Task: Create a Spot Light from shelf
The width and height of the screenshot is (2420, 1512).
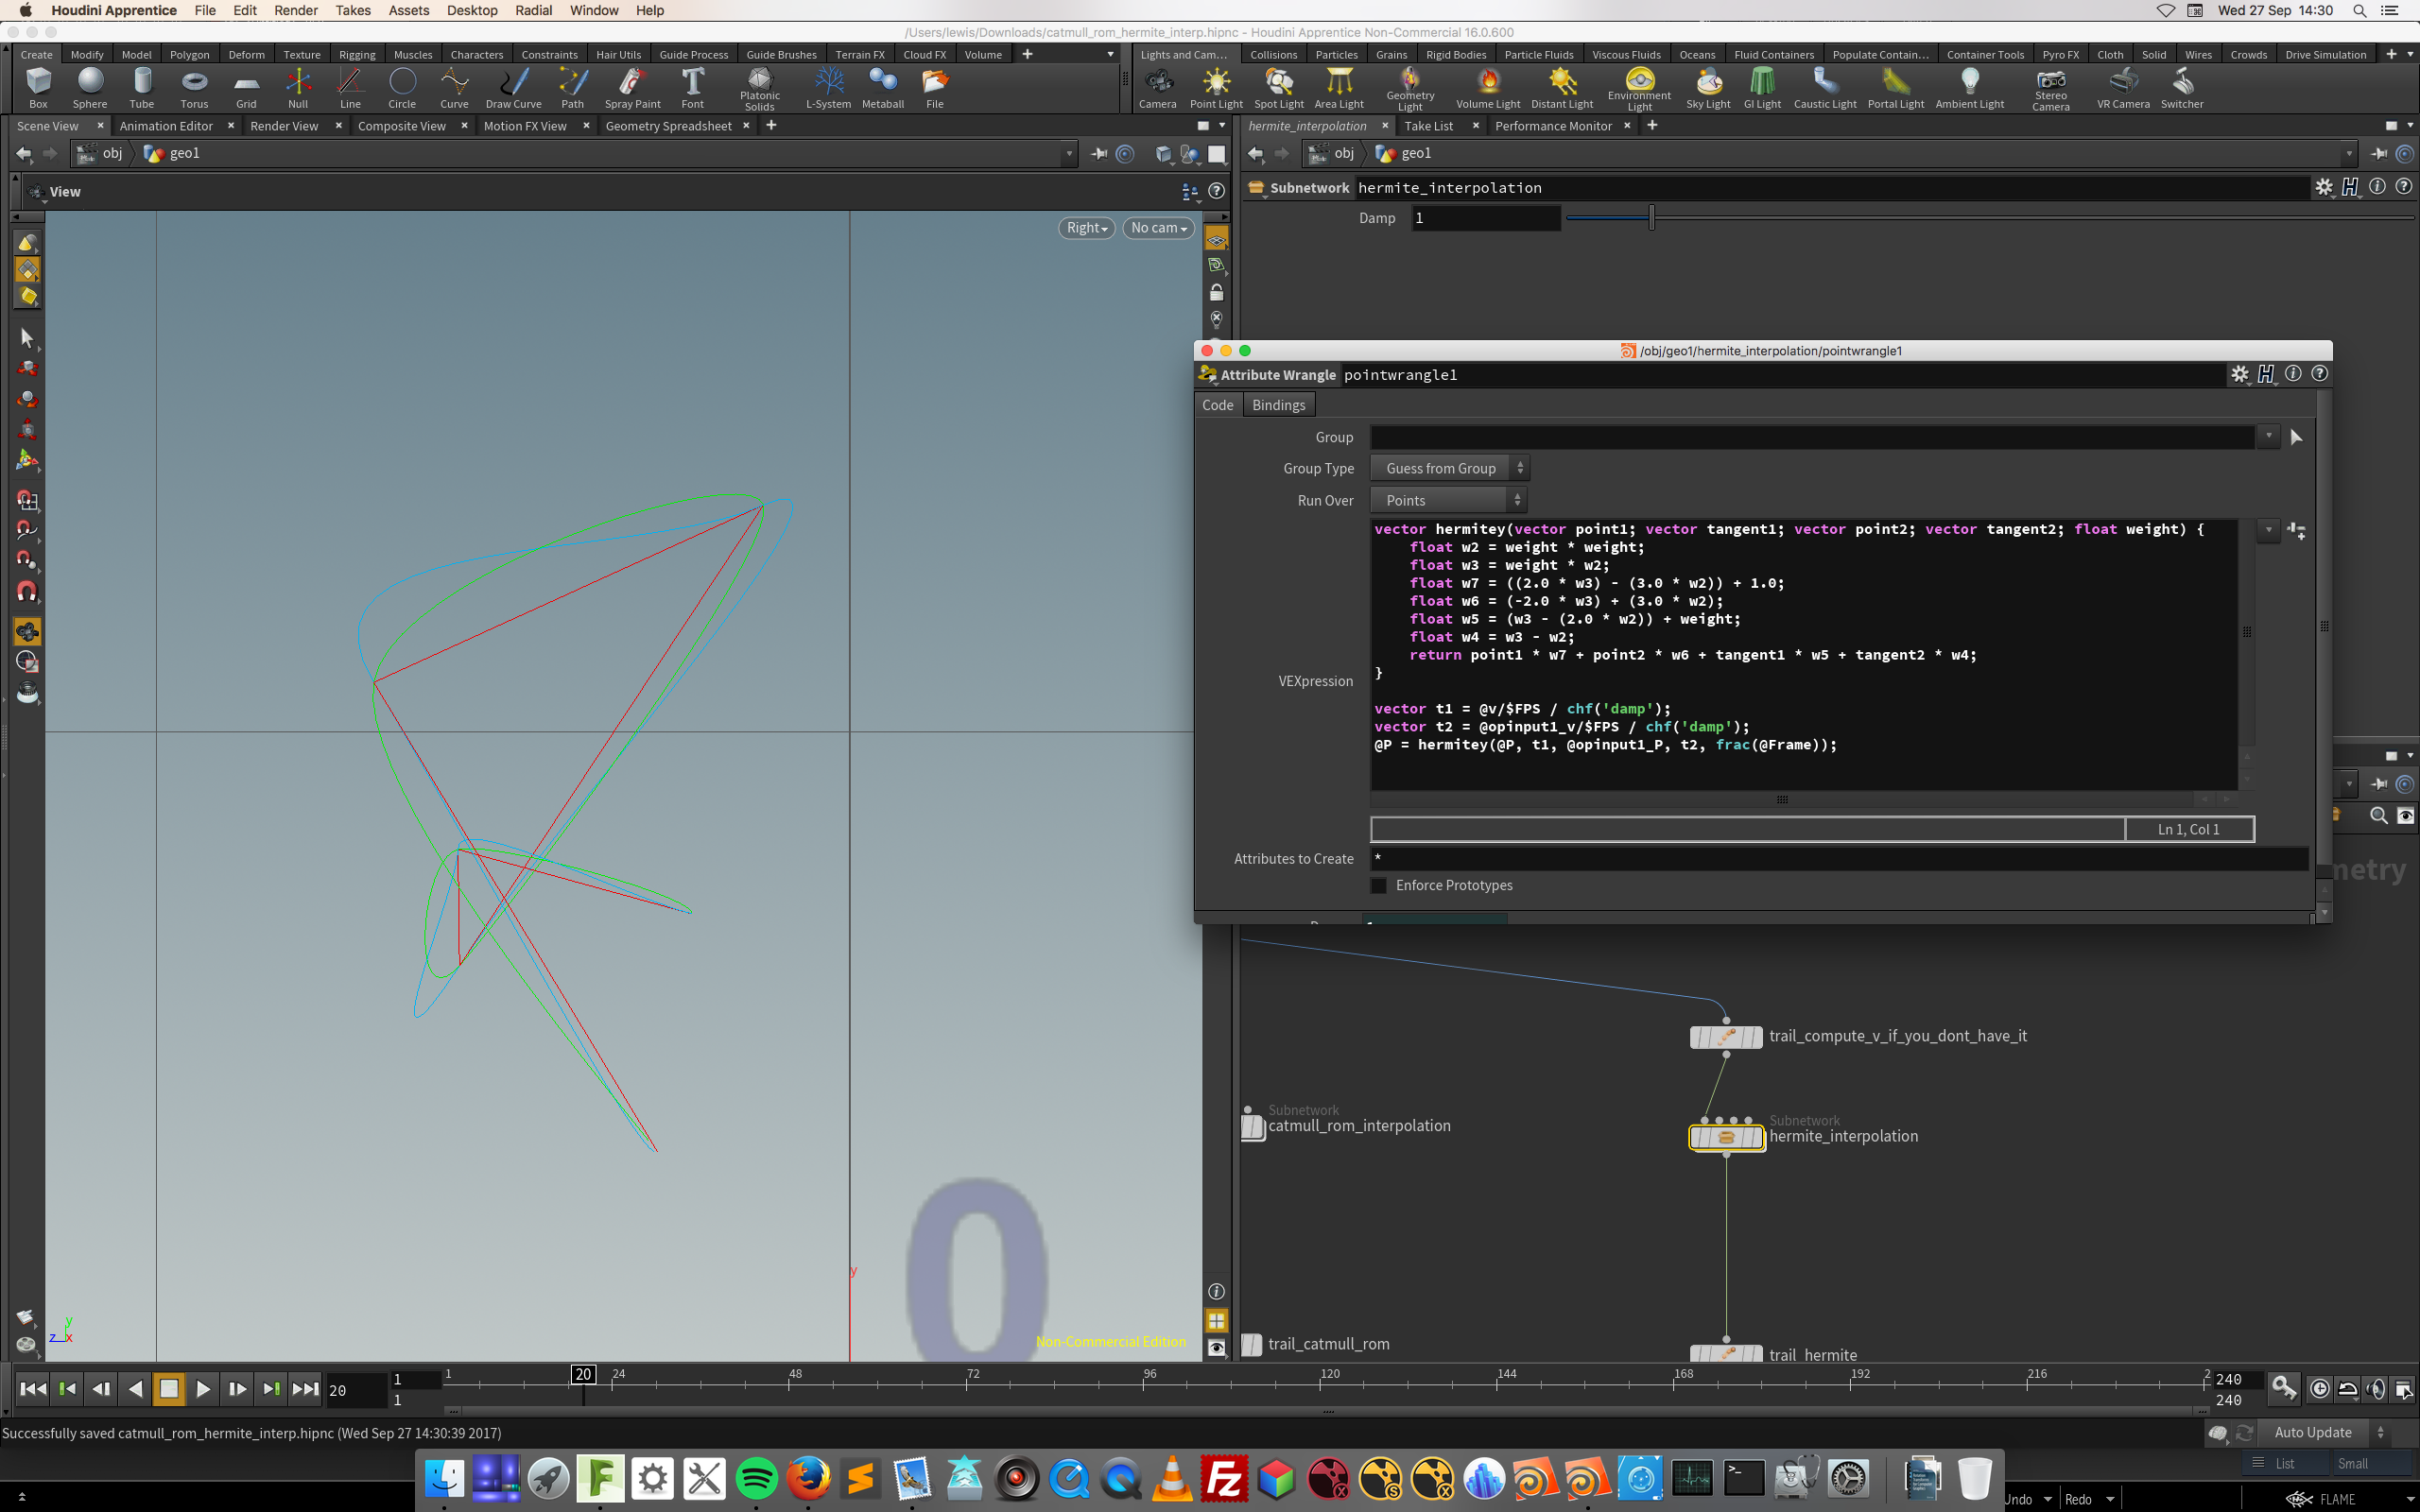Action: (x=1278, y=87)
